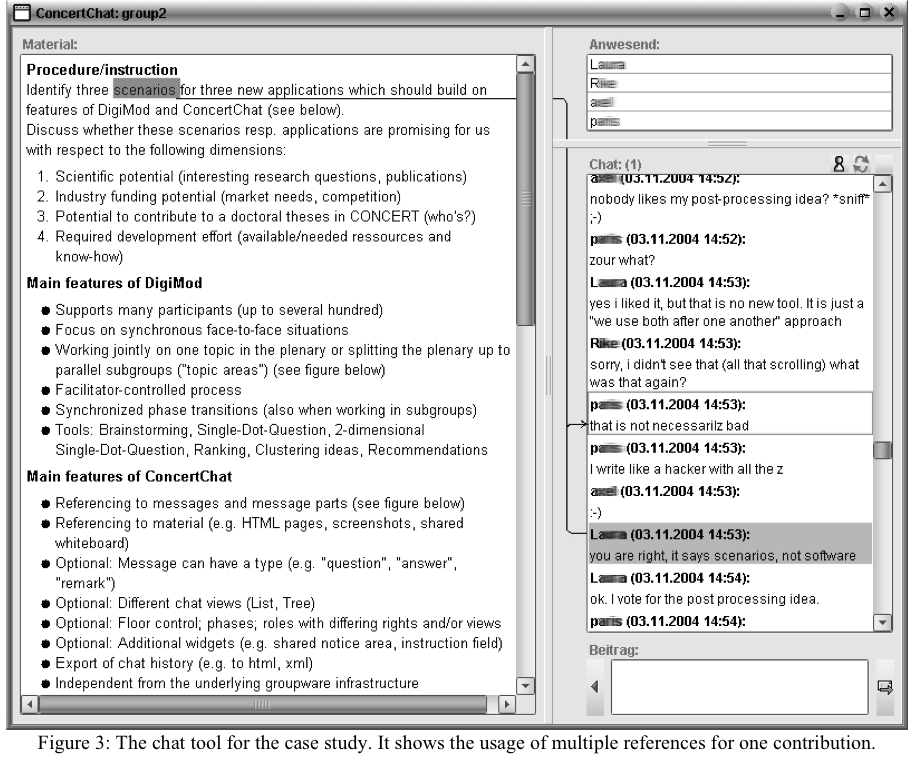Click the highlighted word "scenarios" in Material
Screen dimensions: 920x768
[146, 90]
